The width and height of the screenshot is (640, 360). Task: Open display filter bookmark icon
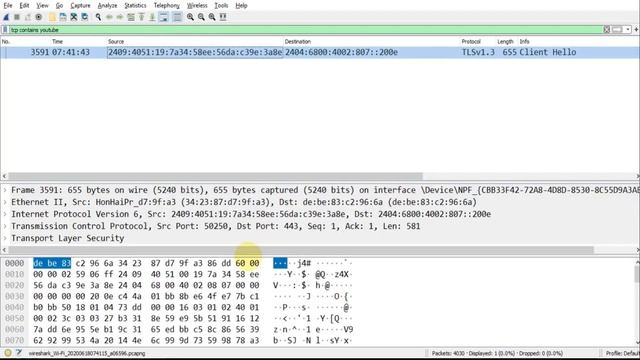tap(5, 30)
